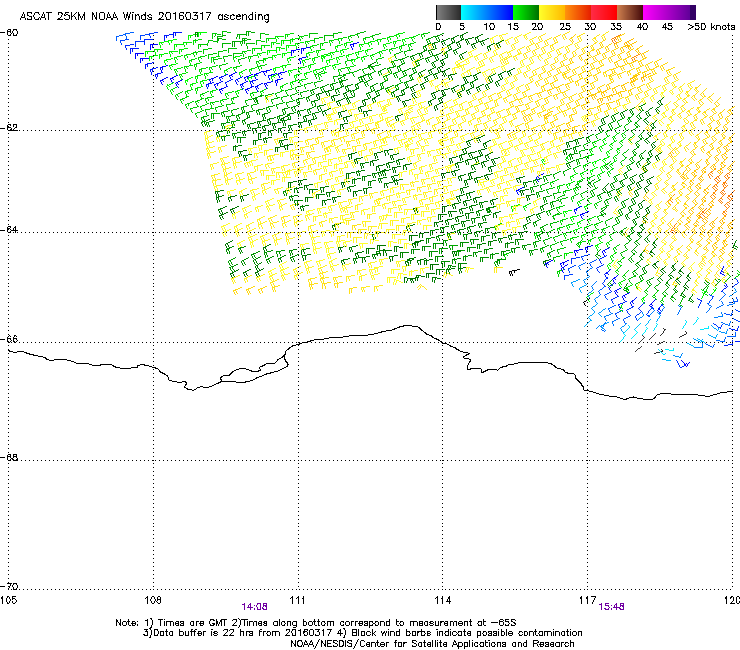The image size is (740, 650).
Task: Click the 15:48 swath time label
Action: point(611,607)
